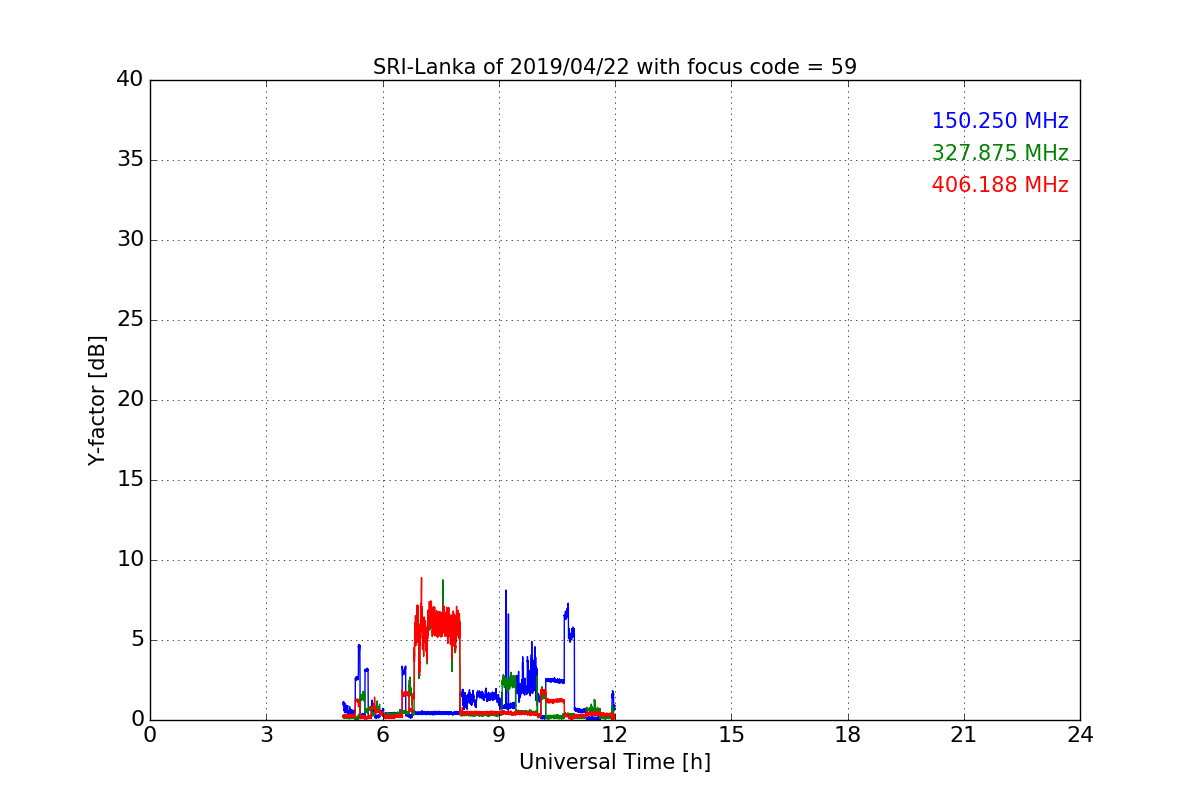Select the y-axis tick label 10

130,560
